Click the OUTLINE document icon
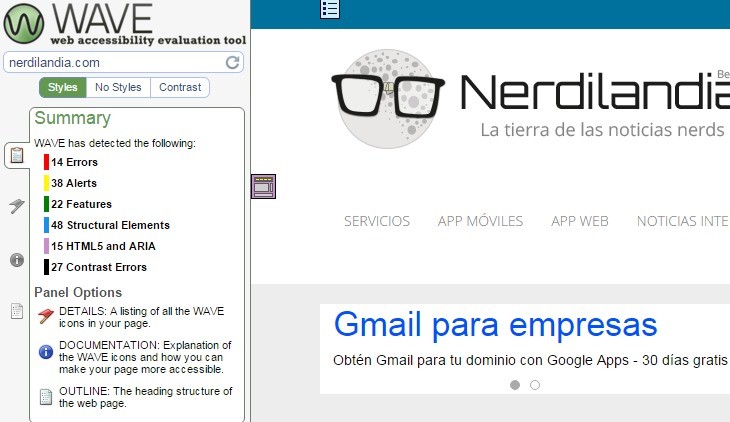This screenshot has width=730, height=422. 46,397
